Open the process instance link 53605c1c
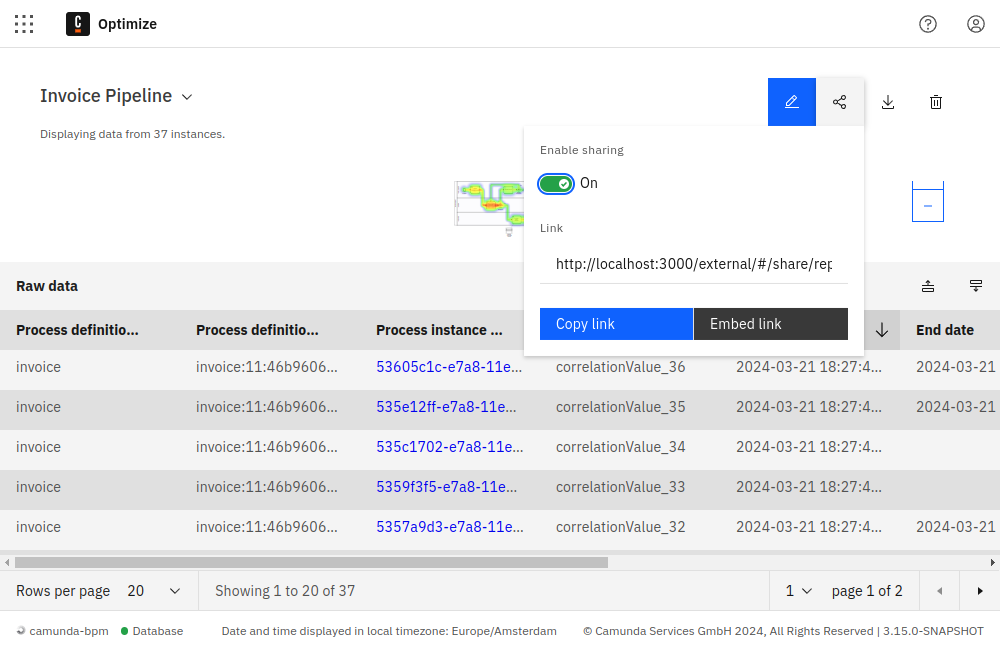1000x650 pixels. pyautogui.click(x=447, y=367)
